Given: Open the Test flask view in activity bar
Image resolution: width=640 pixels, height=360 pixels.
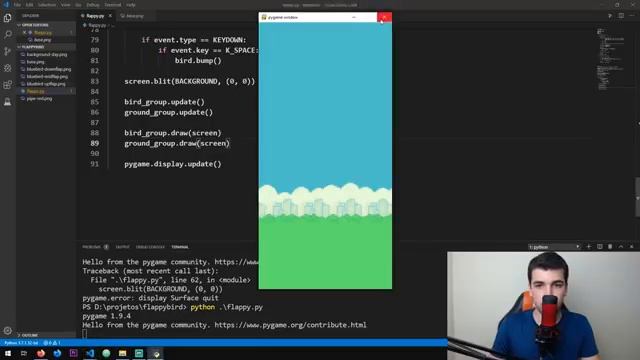Looking at the screenshot, I should point(7,102).
